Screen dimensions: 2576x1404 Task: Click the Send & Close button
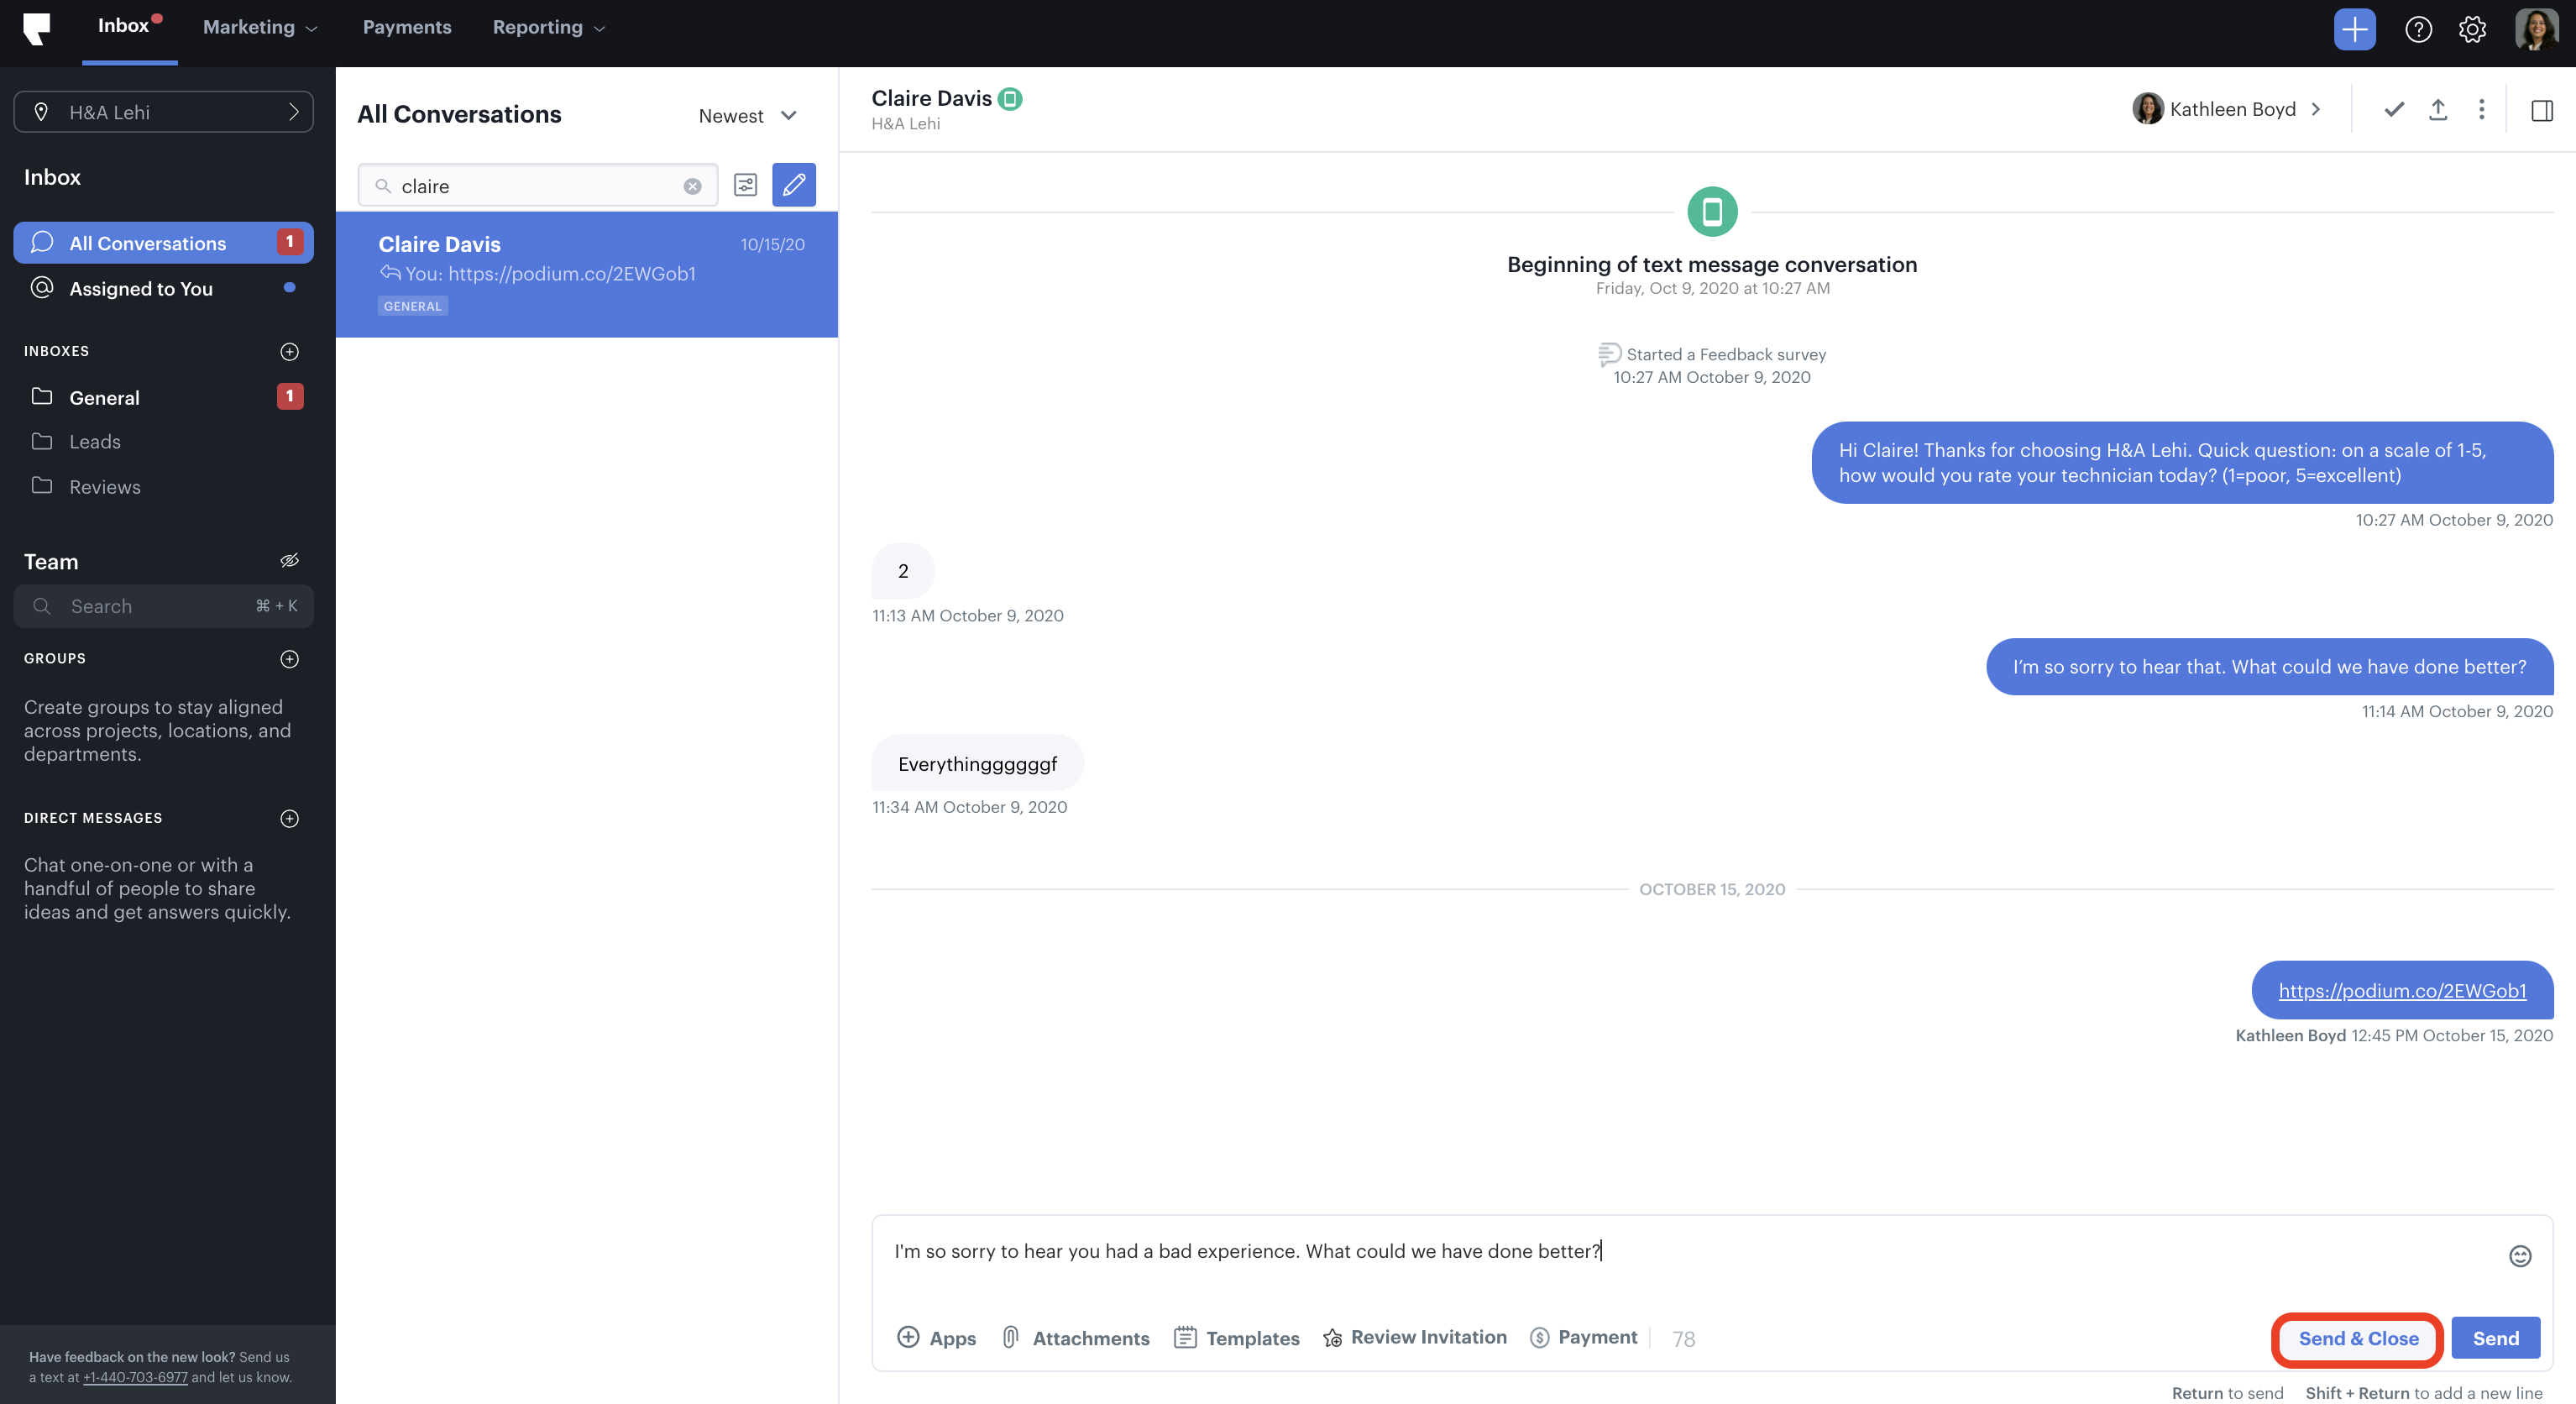click(2357, 1339)
